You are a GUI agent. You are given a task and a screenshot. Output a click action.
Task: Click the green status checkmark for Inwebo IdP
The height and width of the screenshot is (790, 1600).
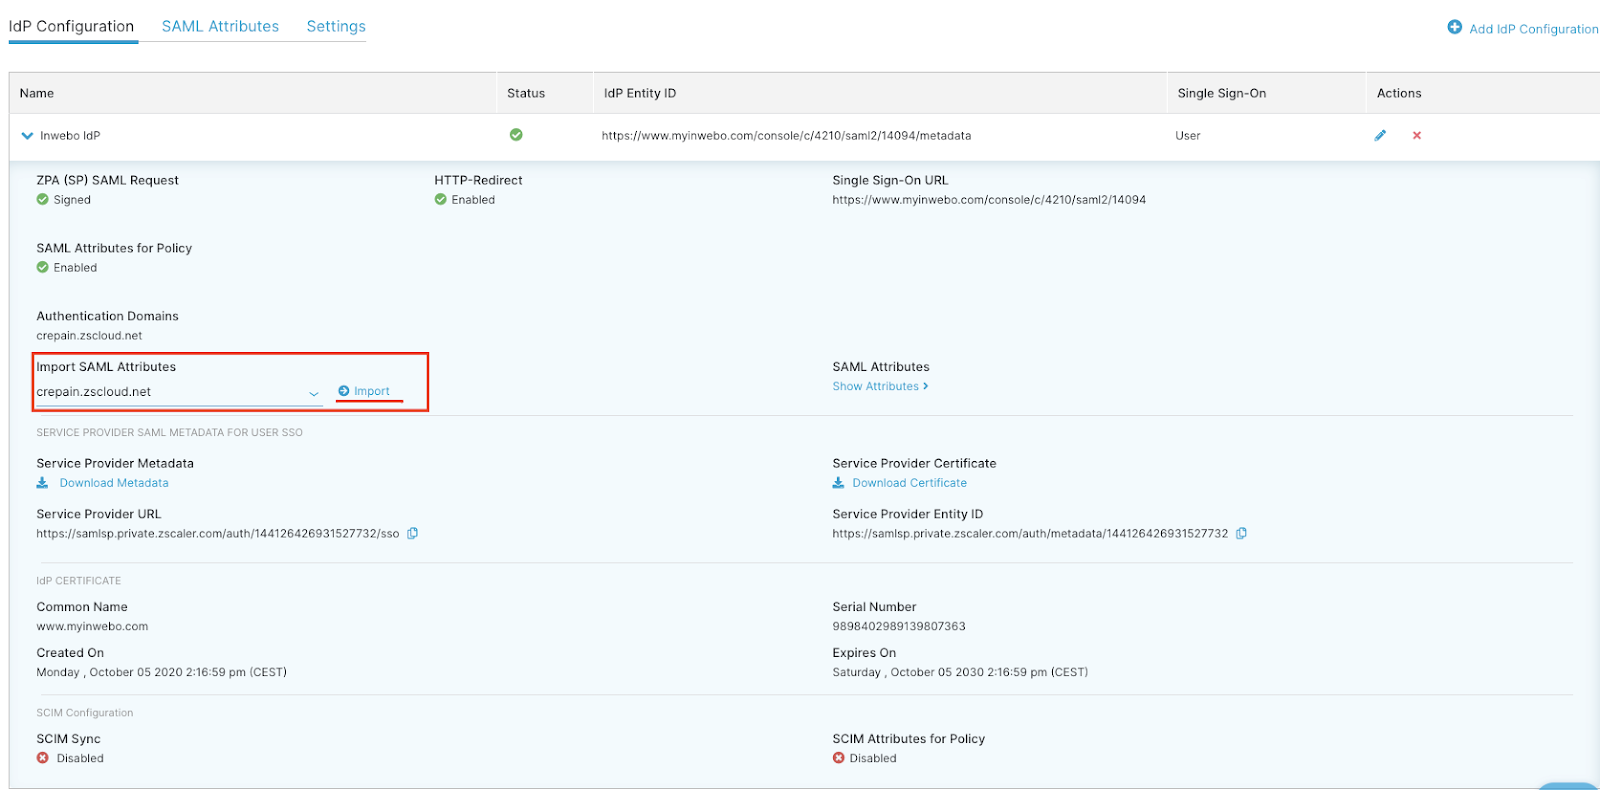click(516, 135)
